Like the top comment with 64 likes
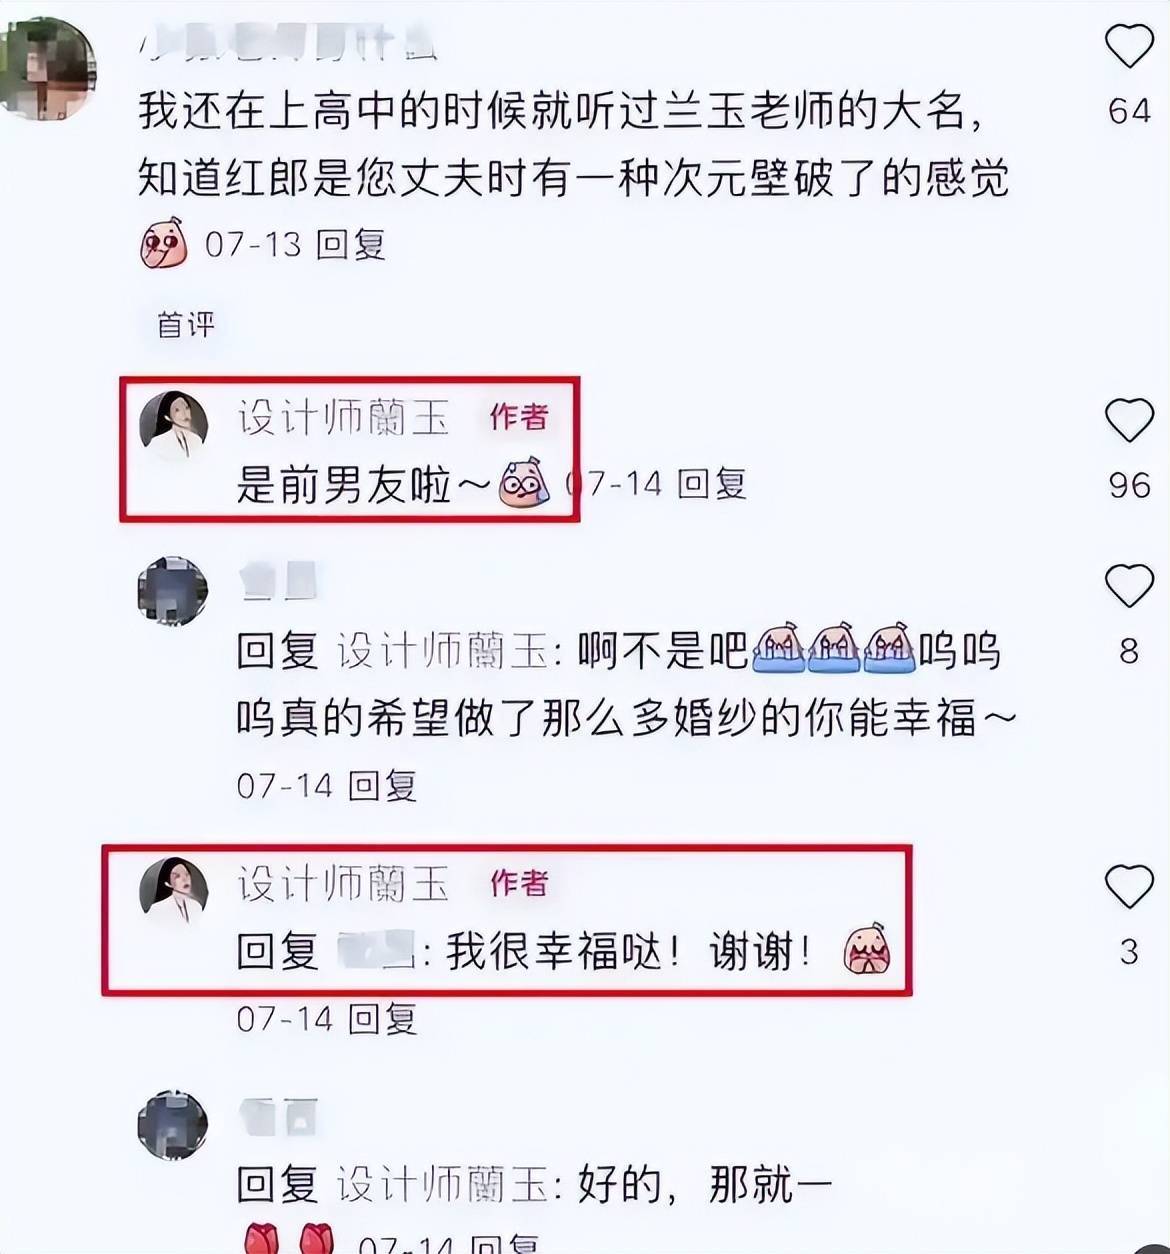 (1129, 46)
